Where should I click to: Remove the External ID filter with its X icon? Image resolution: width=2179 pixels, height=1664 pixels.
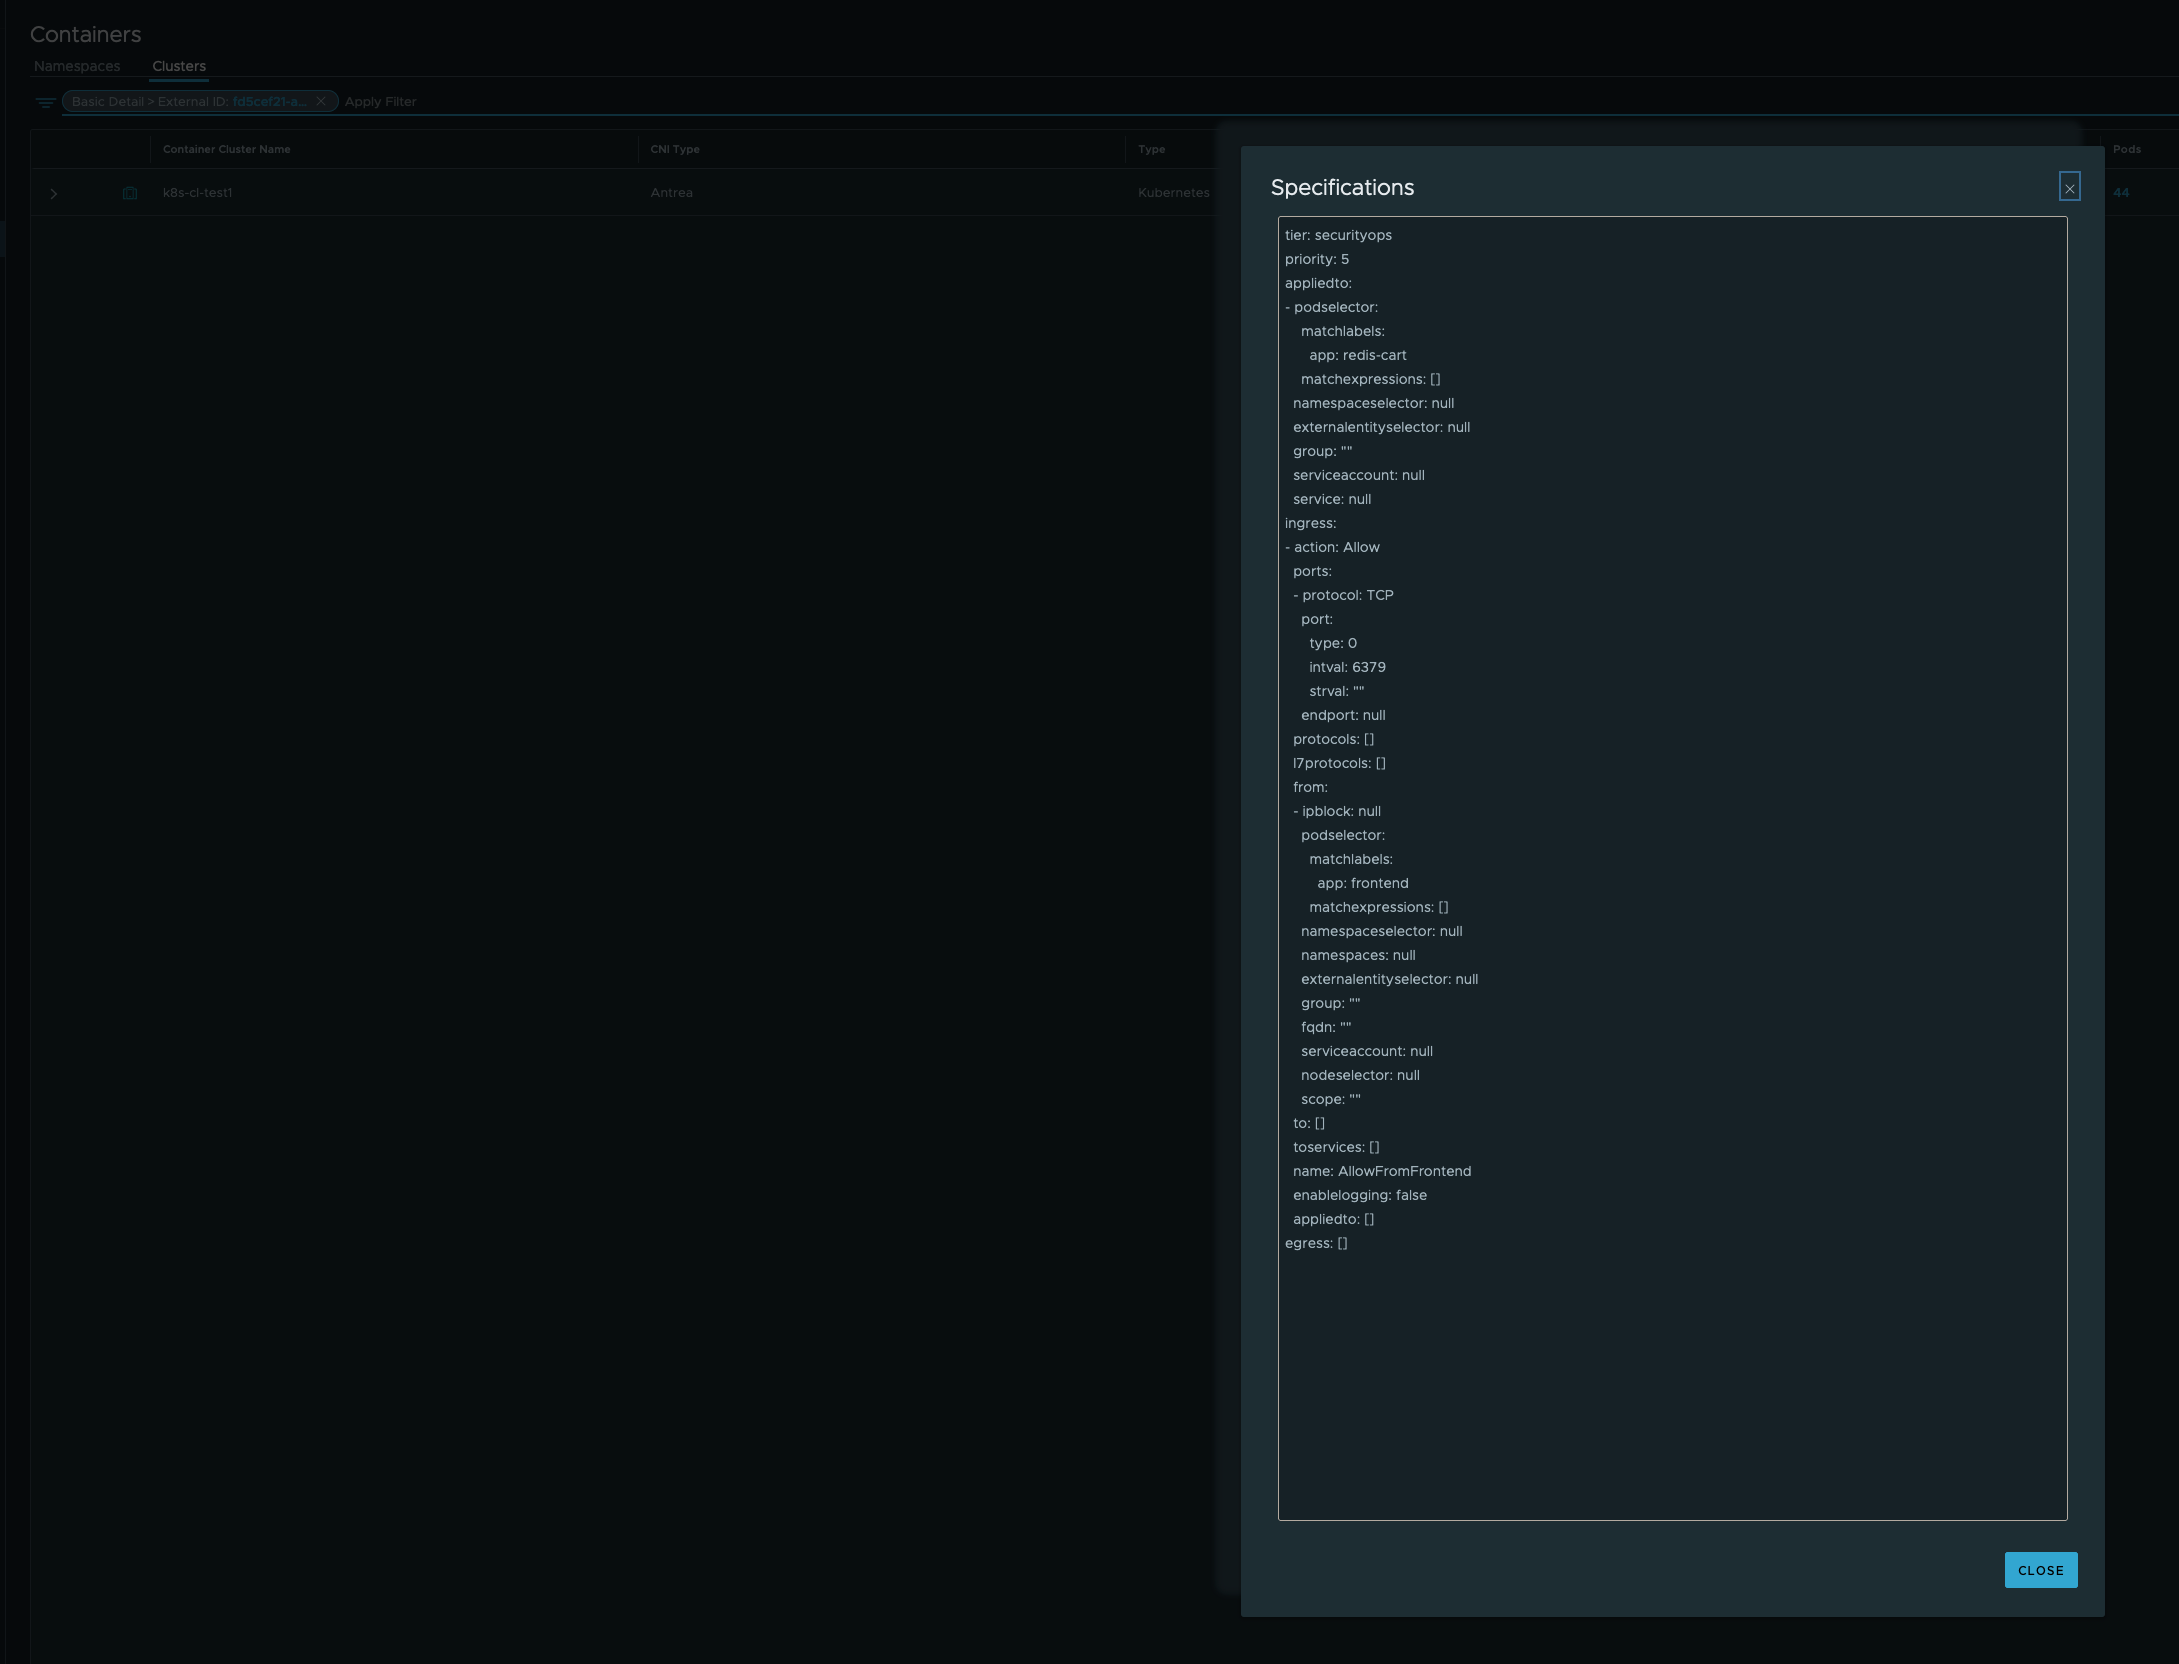click(x=321, y=101)
